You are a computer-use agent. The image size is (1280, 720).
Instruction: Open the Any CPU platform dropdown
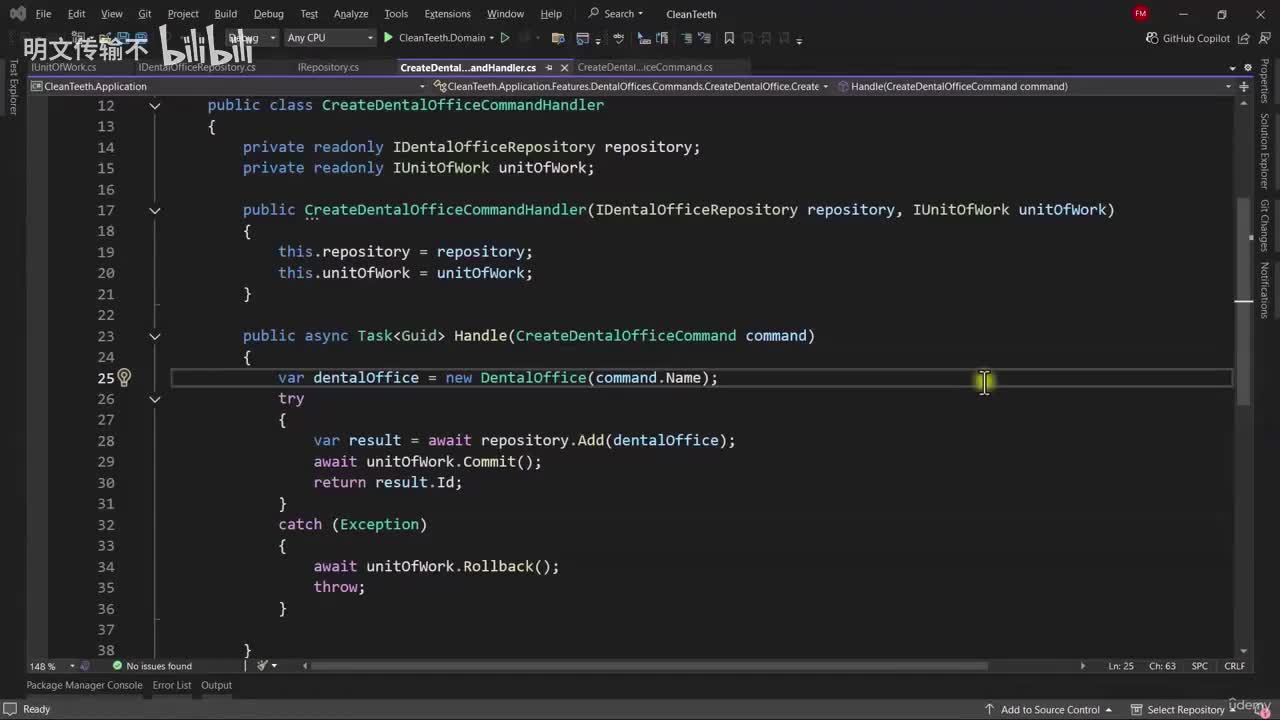[330, 38]
